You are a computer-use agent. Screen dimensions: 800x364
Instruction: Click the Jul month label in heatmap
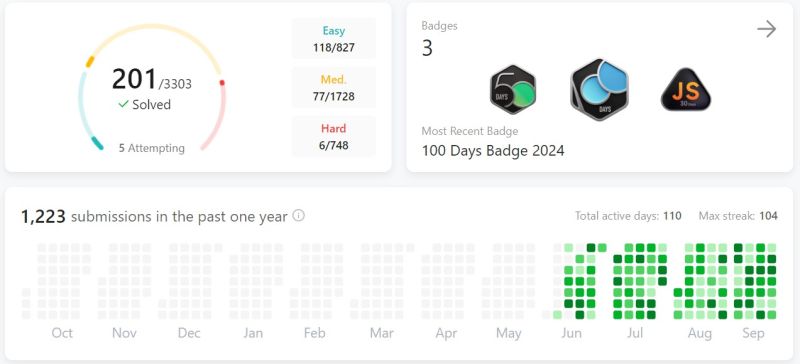point(635,333)
